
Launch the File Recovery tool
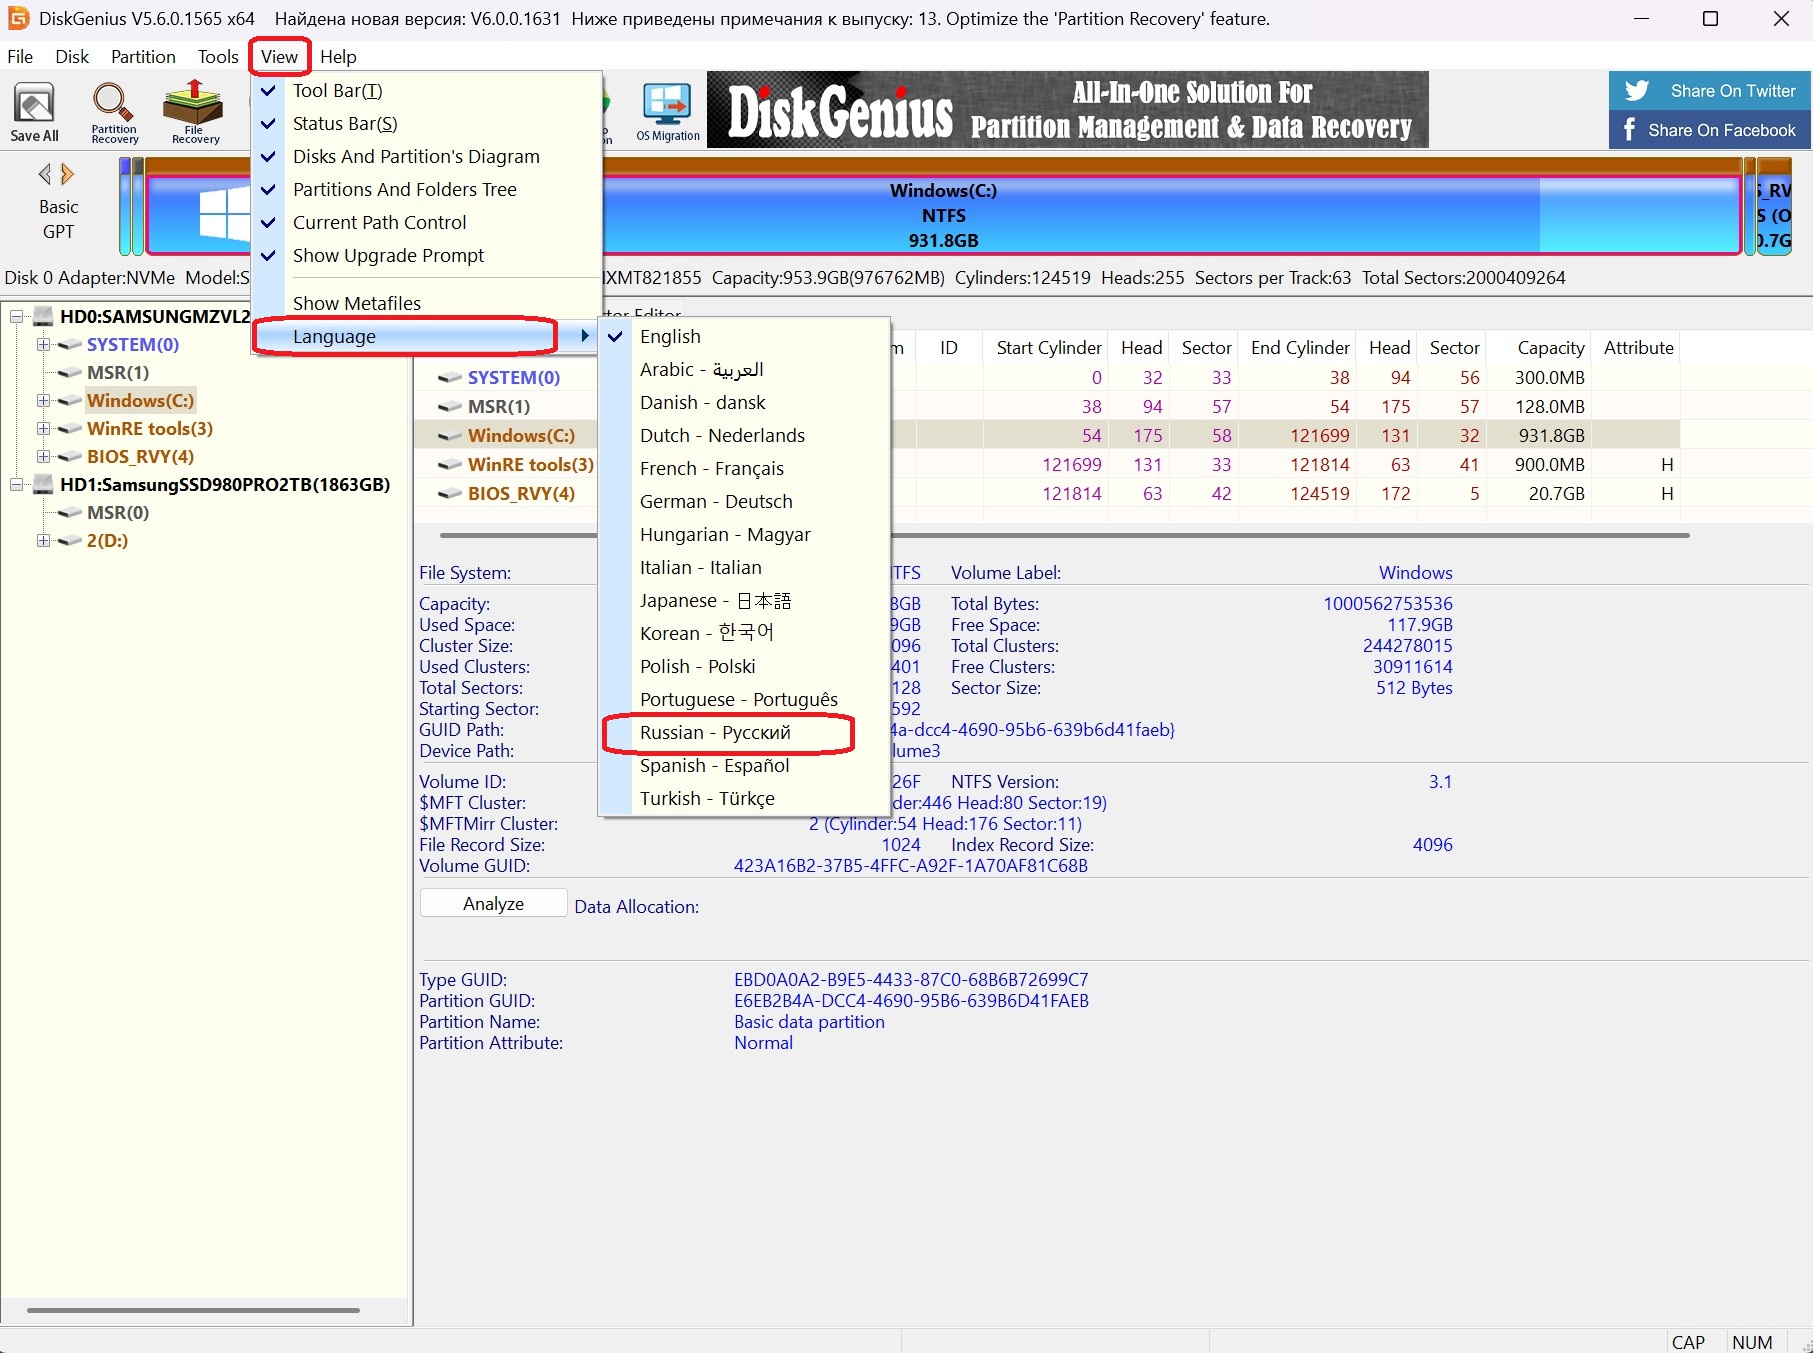coord(194,111)
